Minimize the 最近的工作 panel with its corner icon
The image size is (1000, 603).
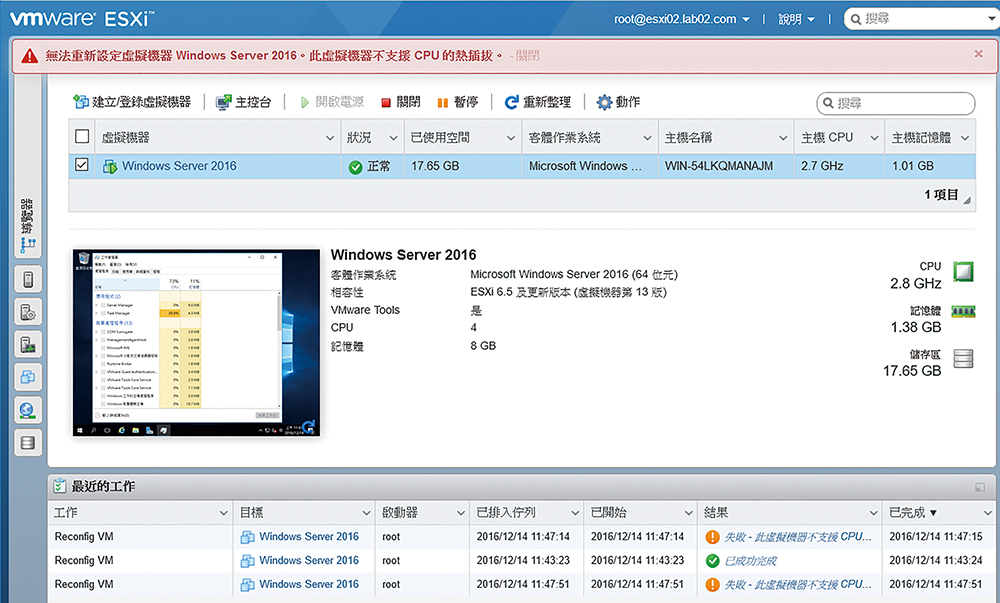point(980,488)
